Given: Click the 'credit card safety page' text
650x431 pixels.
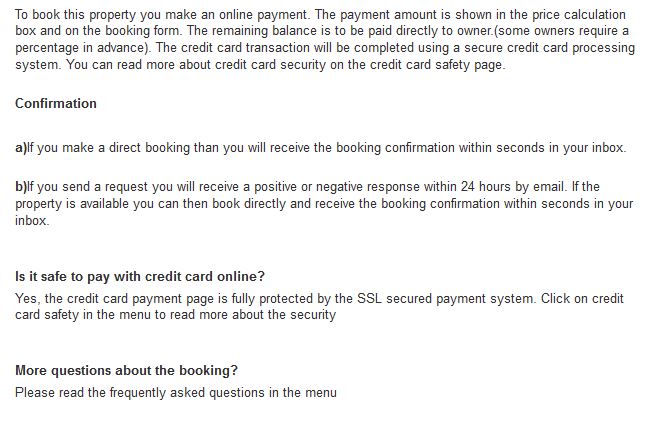Looking at the screenshot, I should (437, 65).
